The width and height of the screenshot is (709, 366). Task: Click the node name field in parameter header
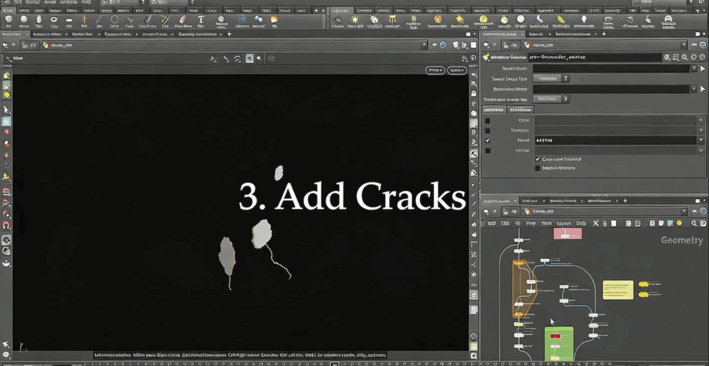(x=595, y=57)
